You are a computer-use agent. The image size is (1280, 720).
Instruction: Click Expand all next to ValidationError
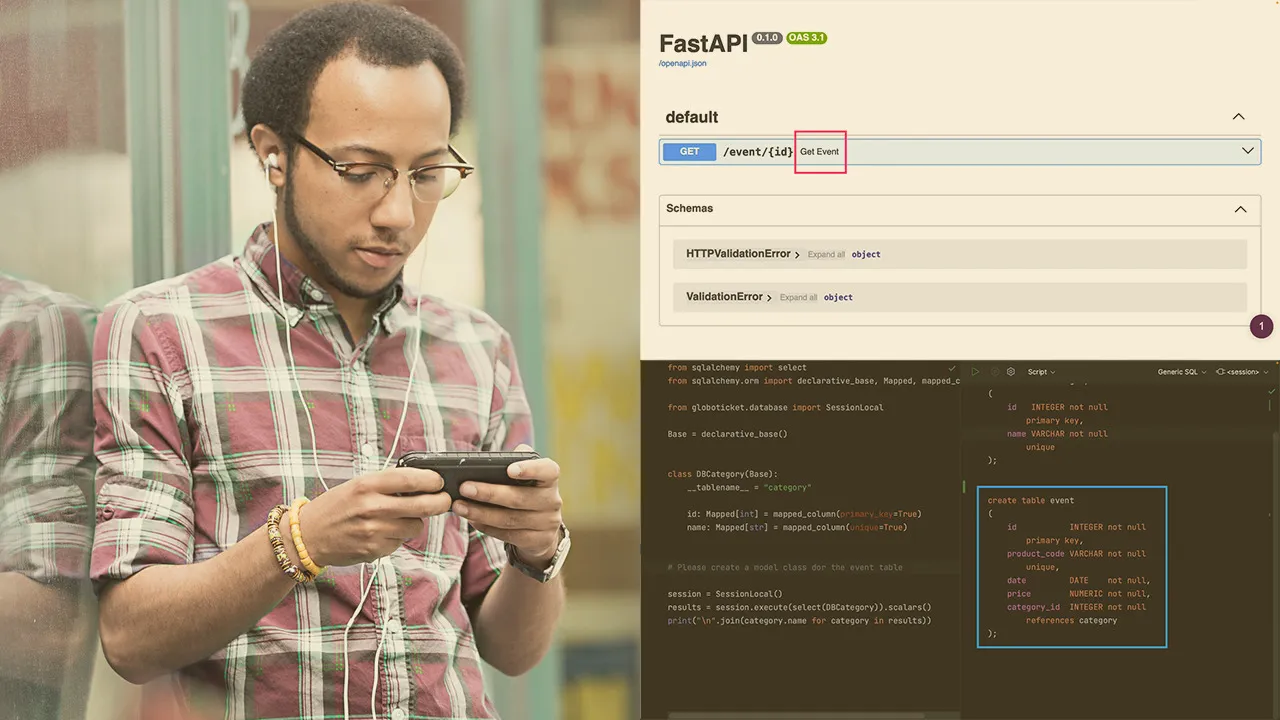tap(798, 298)
